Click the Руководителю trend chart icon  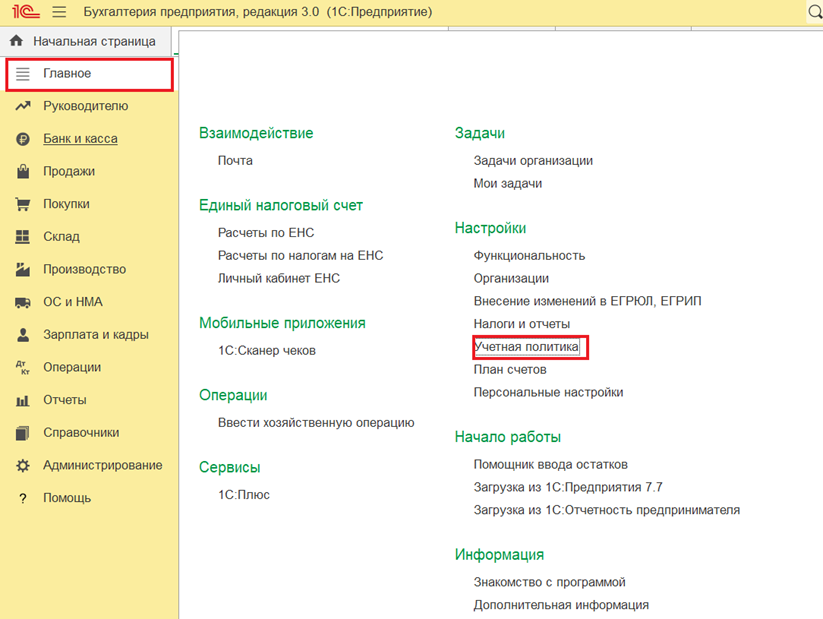click(x=23, y=106)
